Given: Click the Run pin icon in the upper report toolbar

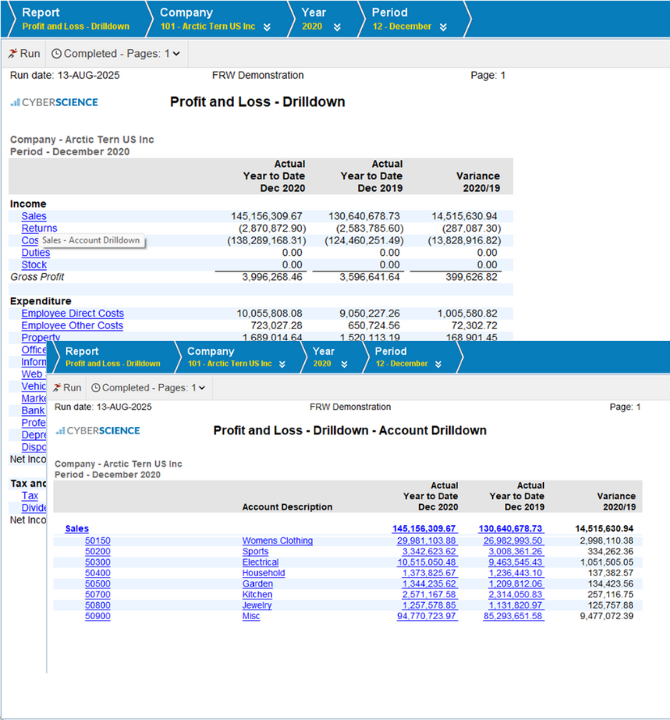Looking at the screenshot, I should point(13,54).
